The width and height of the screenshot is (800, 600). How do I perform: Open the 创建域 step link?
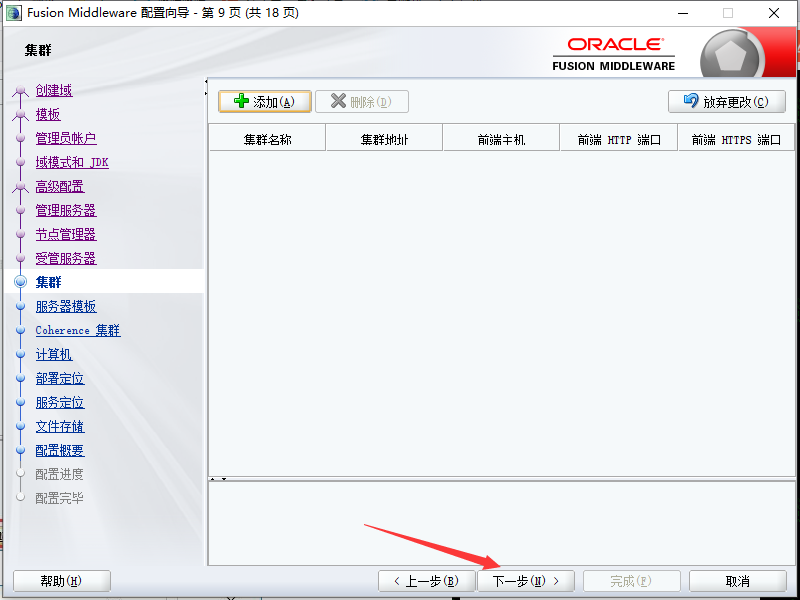pos(54,90)
